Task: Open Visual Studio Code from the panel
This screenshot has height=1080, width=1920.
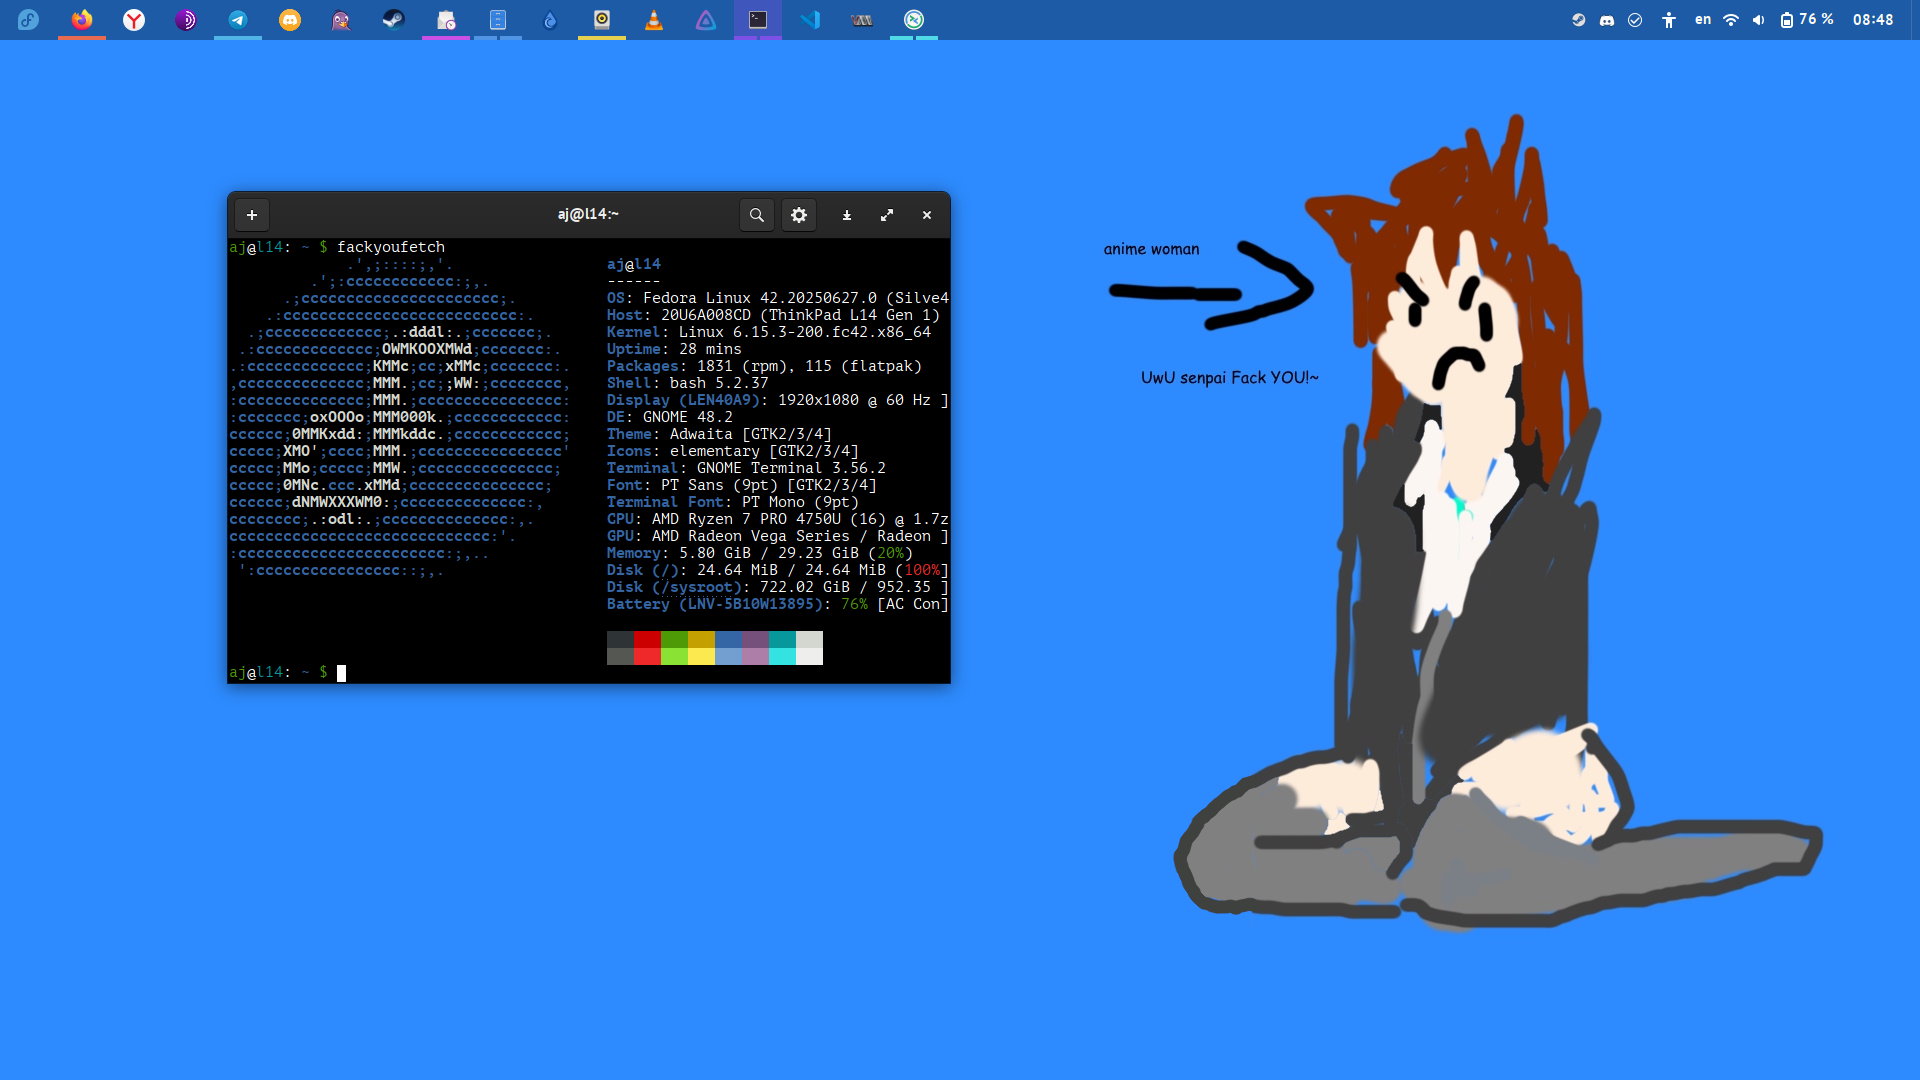Action: click(810, 19)
